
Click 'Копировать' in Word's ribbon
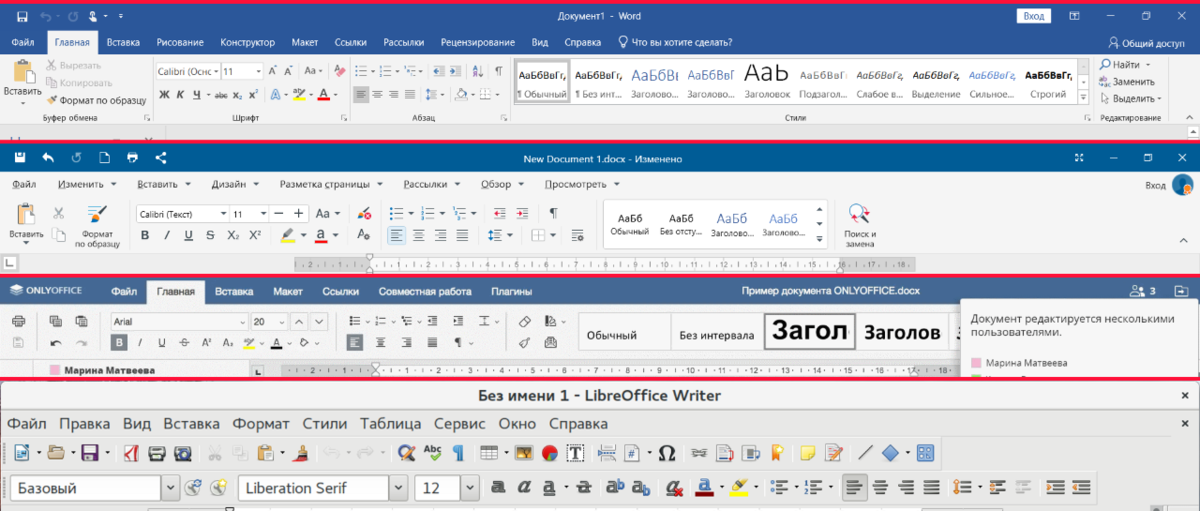coord(80,83)
